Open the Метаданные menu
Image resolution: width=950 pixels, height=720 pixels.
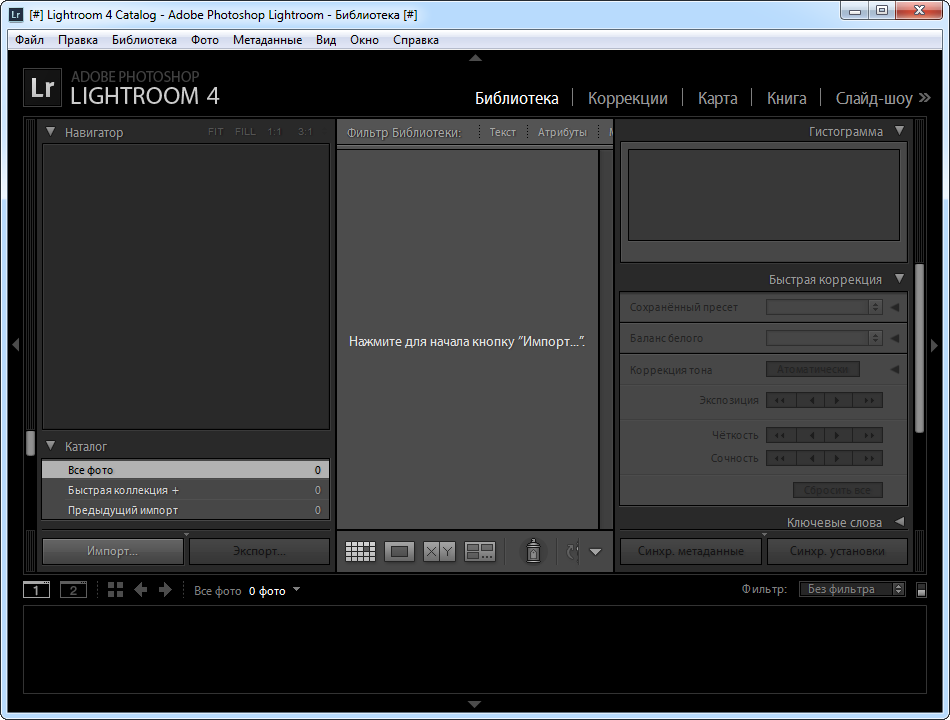[267, 40]
